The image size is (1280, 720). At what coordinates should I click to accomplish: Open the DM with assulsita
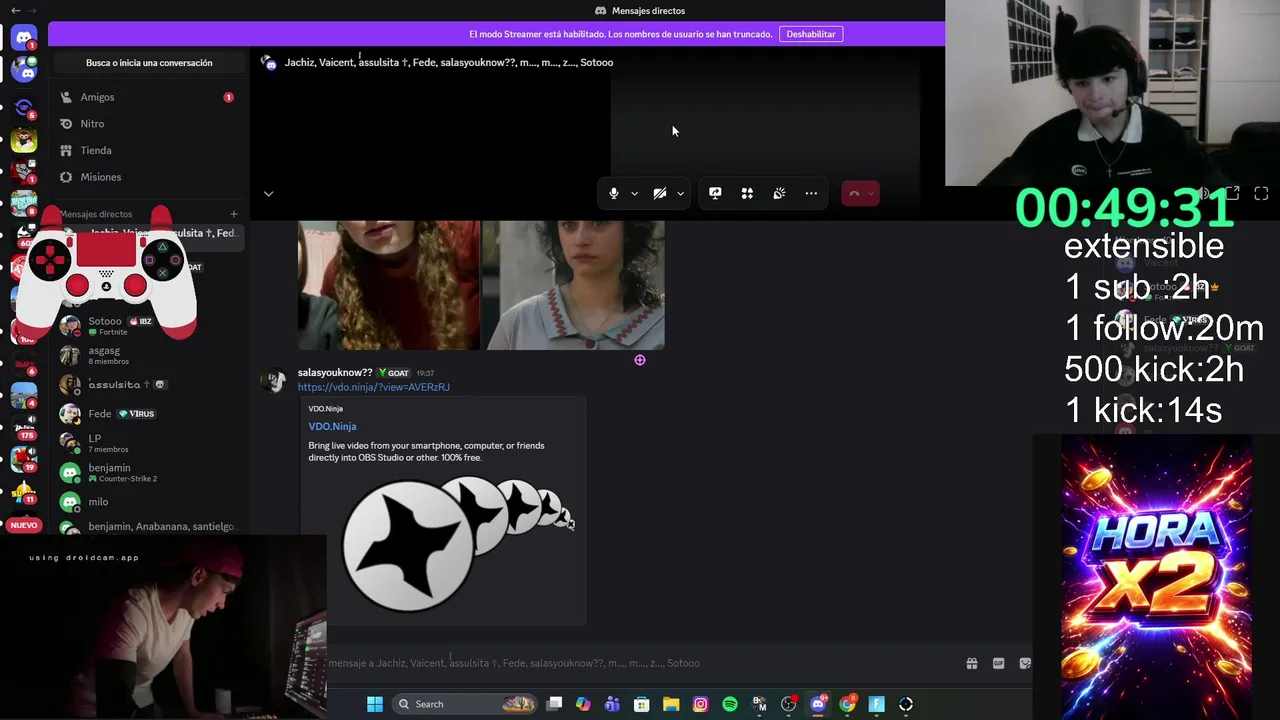[x=148, y=384]
